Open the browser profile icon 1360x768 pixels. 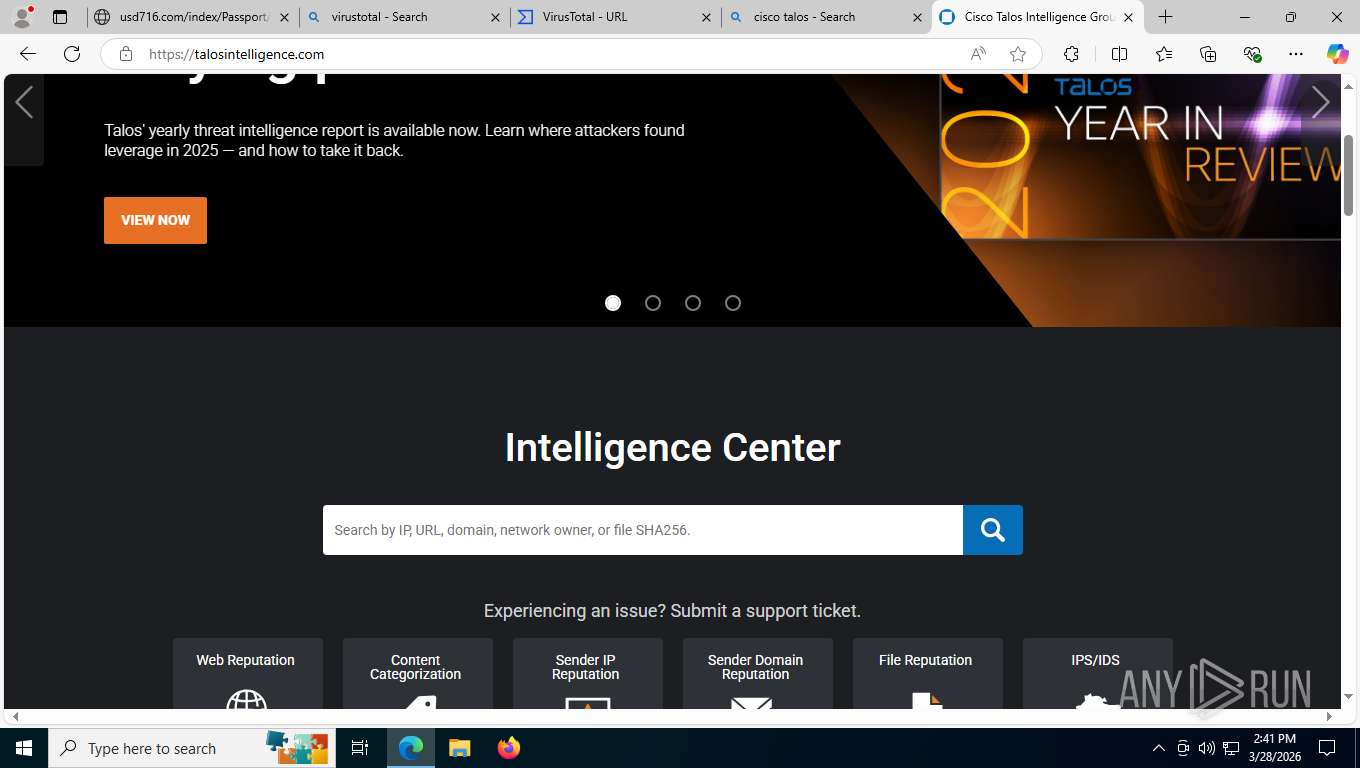coord(22,17)
